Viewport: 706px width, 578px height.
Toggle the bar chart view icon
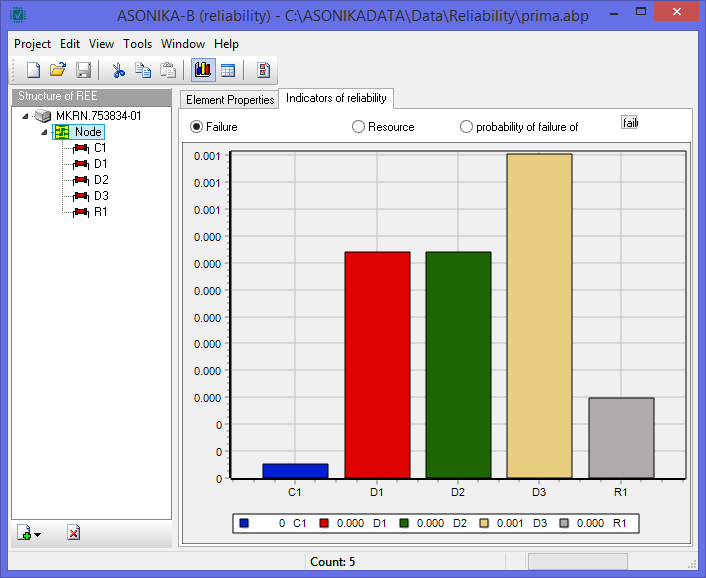point(202,70)
